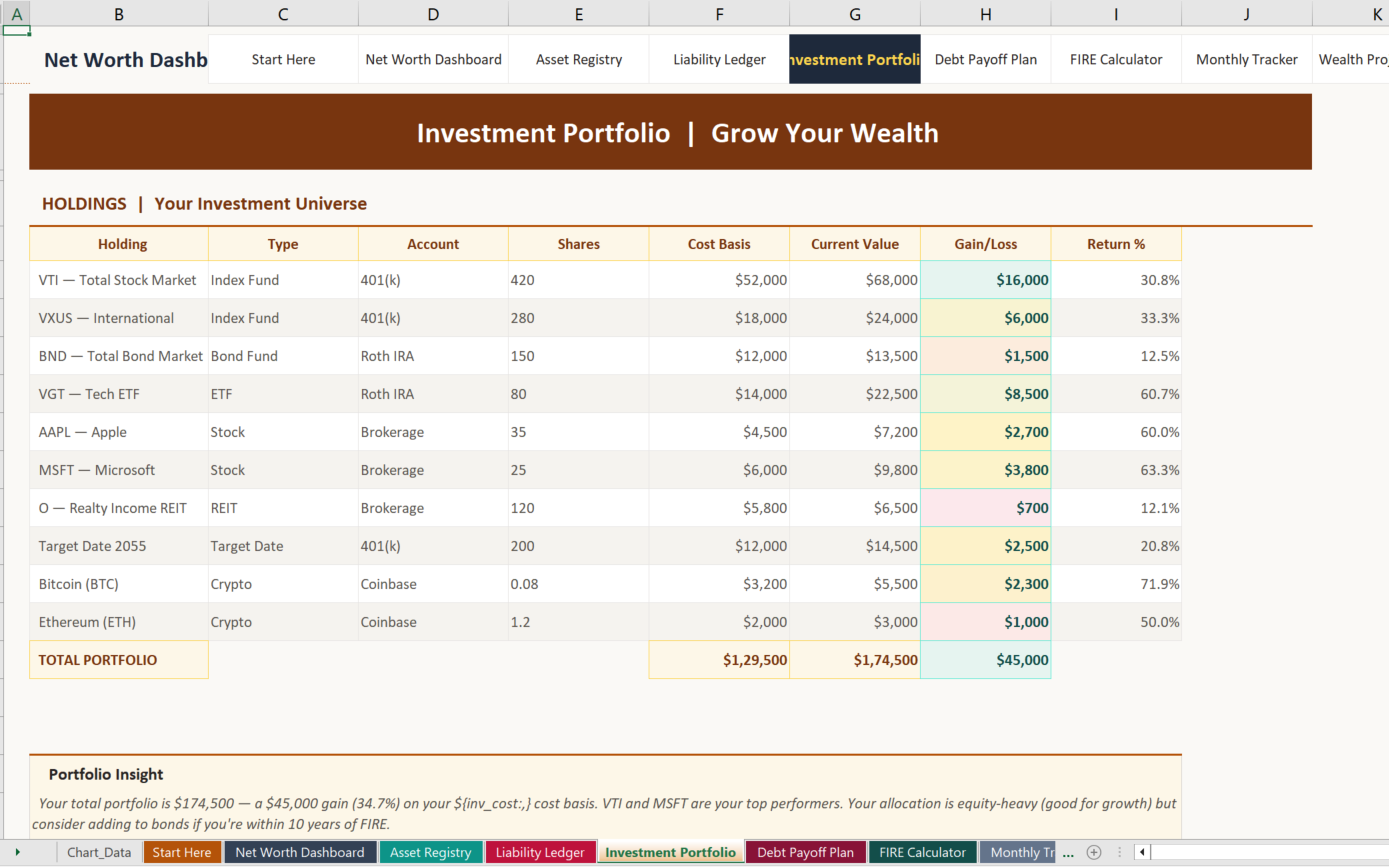Click the Gain/Loss header cell

click(x=986, y=244)
